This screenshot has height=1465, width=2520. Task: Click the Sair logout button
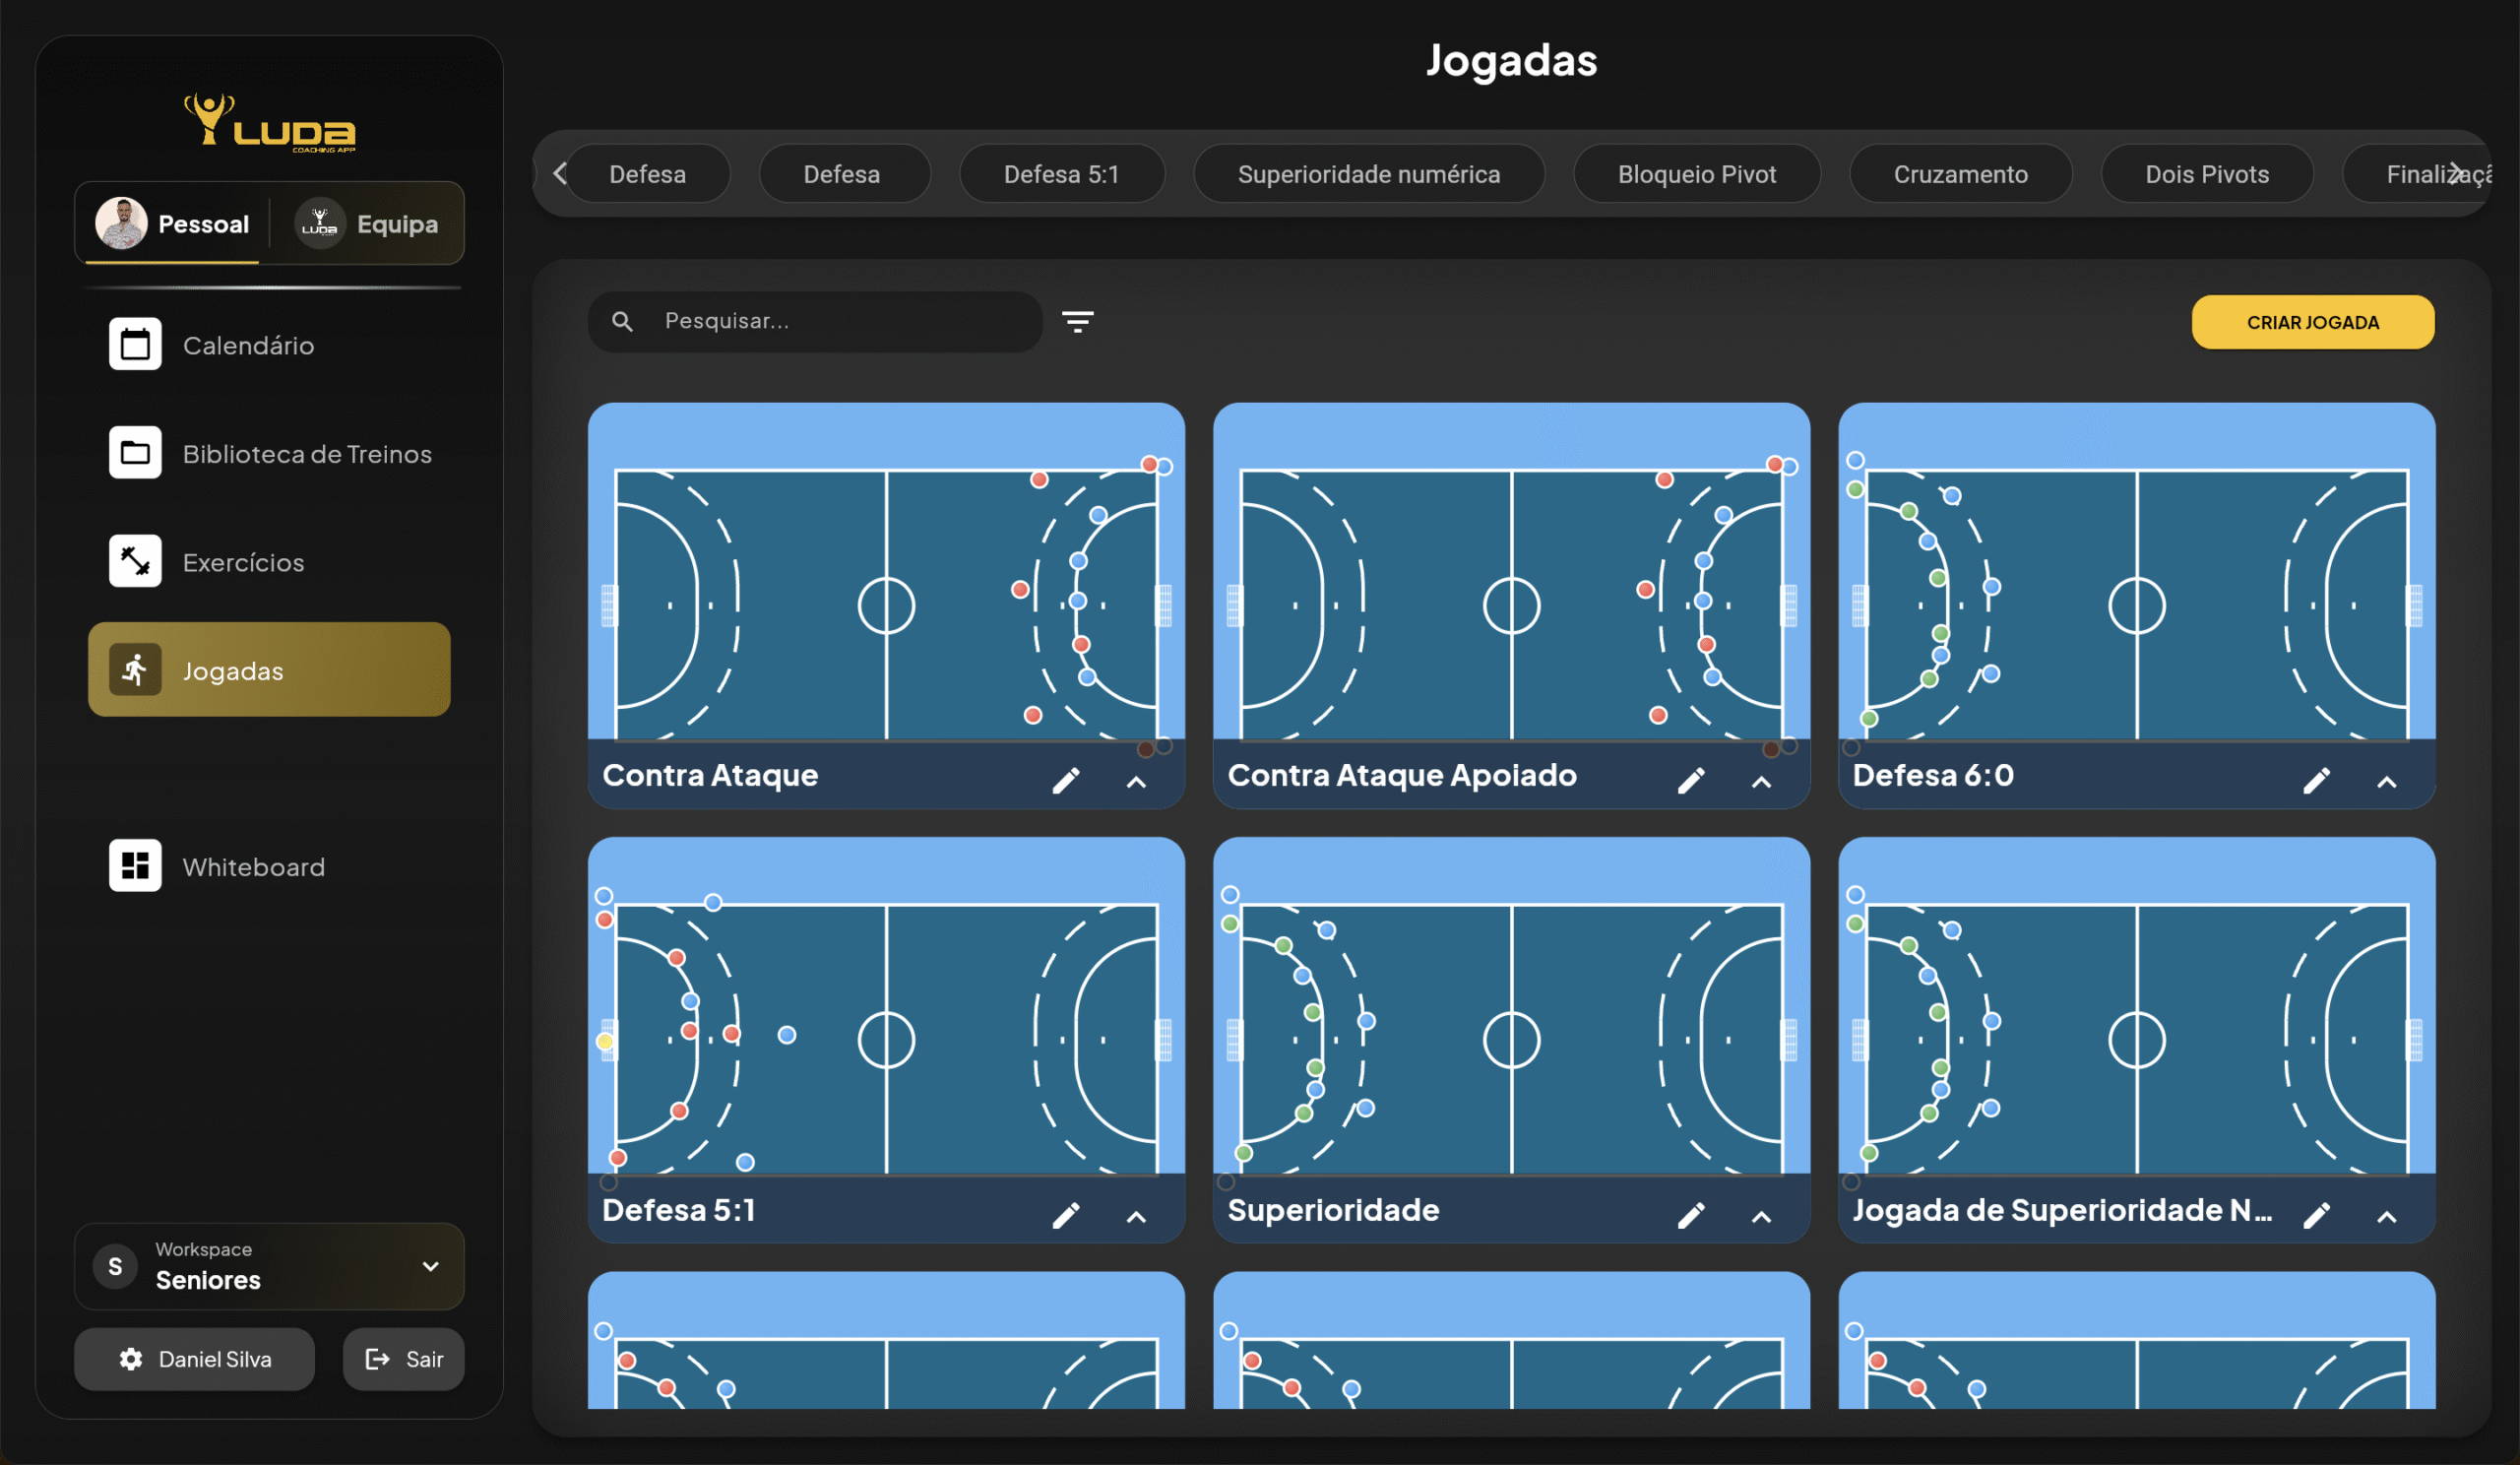[x=404, y=1359]
